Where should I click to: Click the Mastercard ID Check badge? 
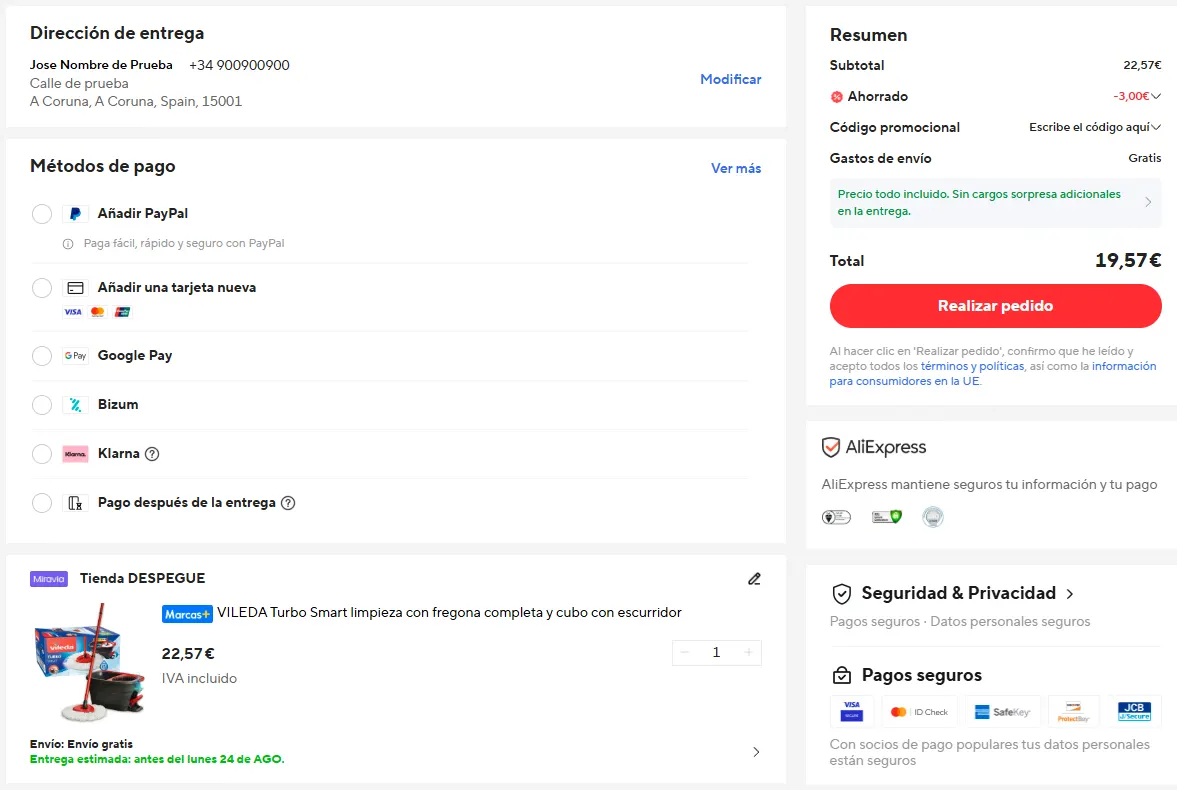pos(920,711)
